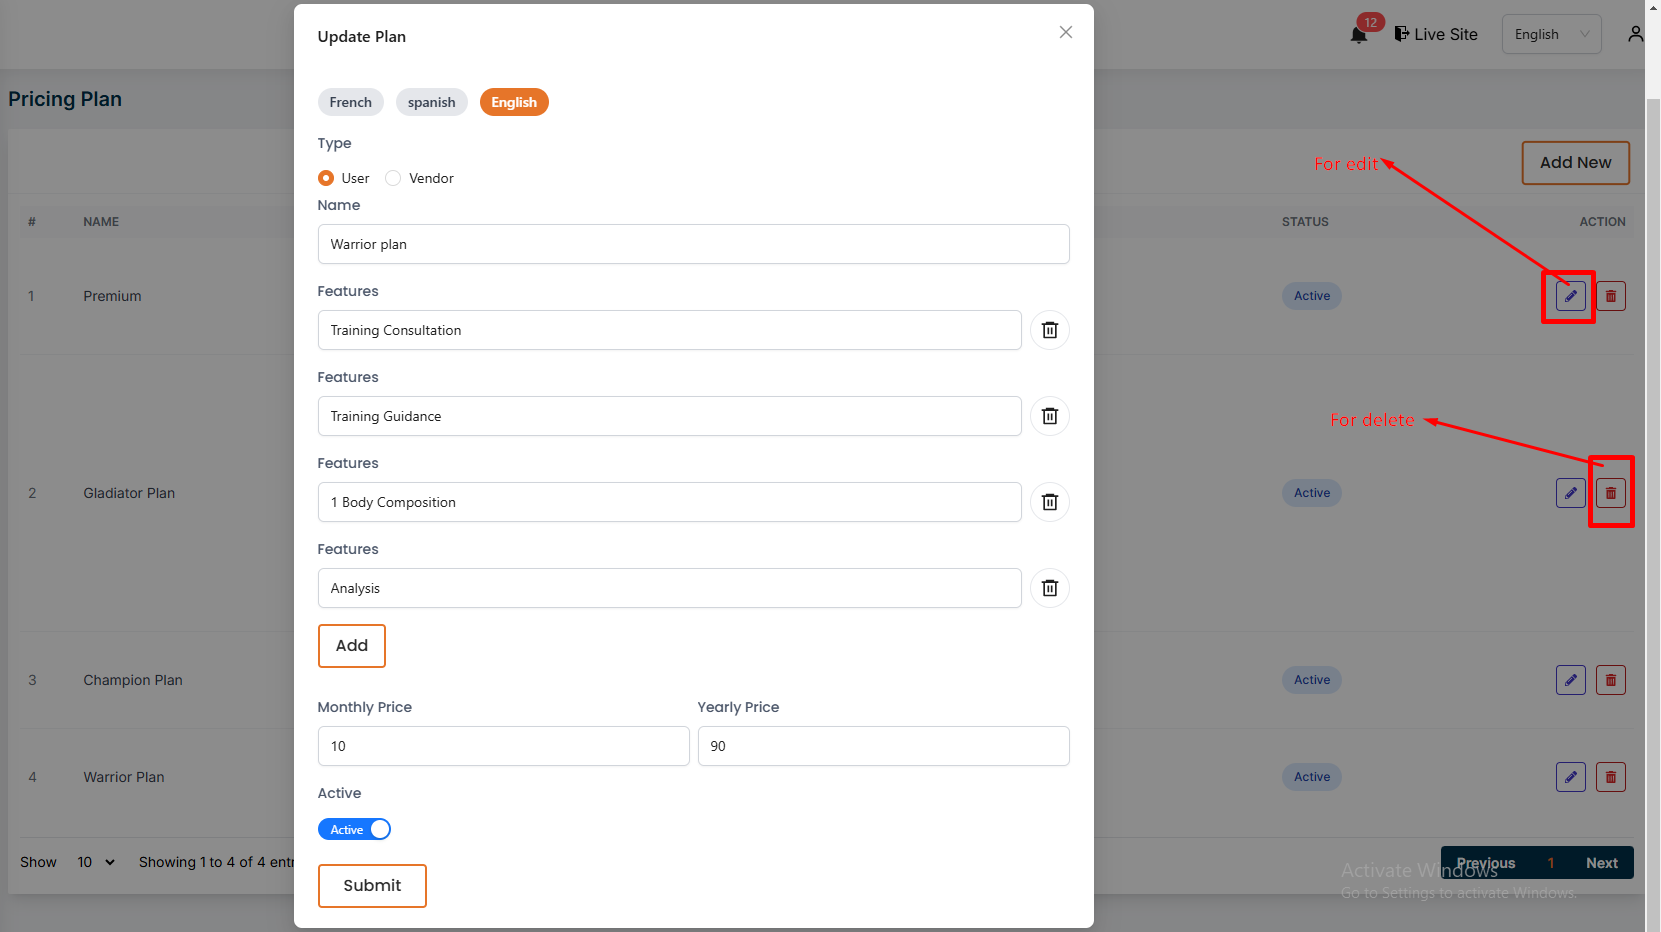Close the Update Plan dialog
Image resolution: width=1661 pixels, height=932 pixels.
pos(1065,32)
